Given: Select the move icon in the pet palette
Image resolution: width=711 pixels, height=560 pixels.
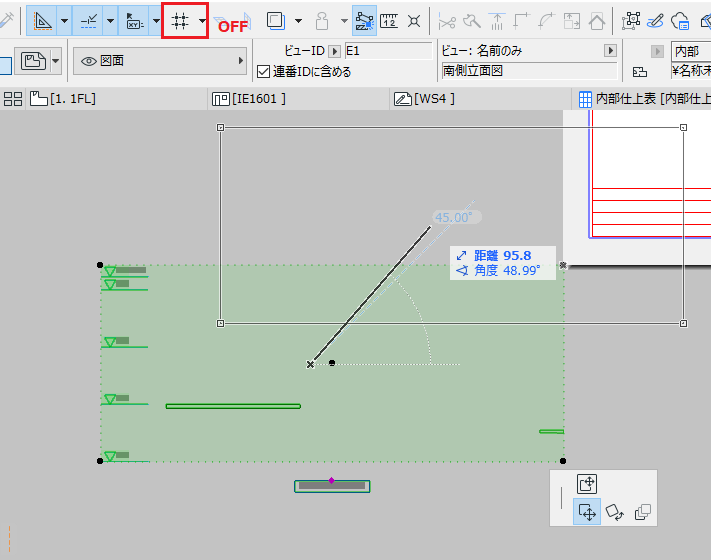Looking at the screenshot, I should click(587, 512).
